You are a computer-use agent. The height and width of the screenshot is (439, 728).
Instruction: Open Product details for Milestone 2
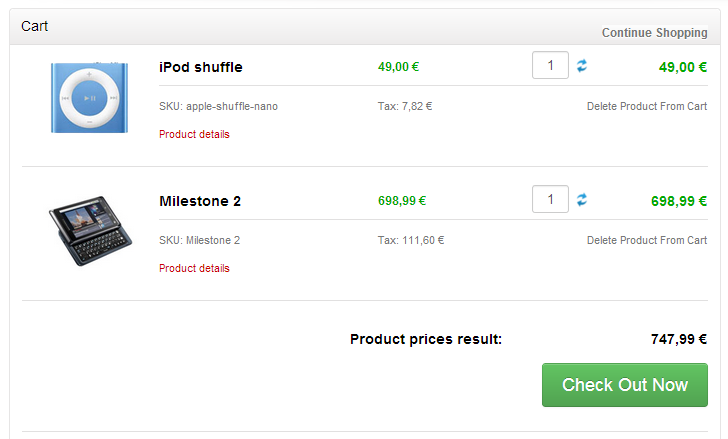194,268
